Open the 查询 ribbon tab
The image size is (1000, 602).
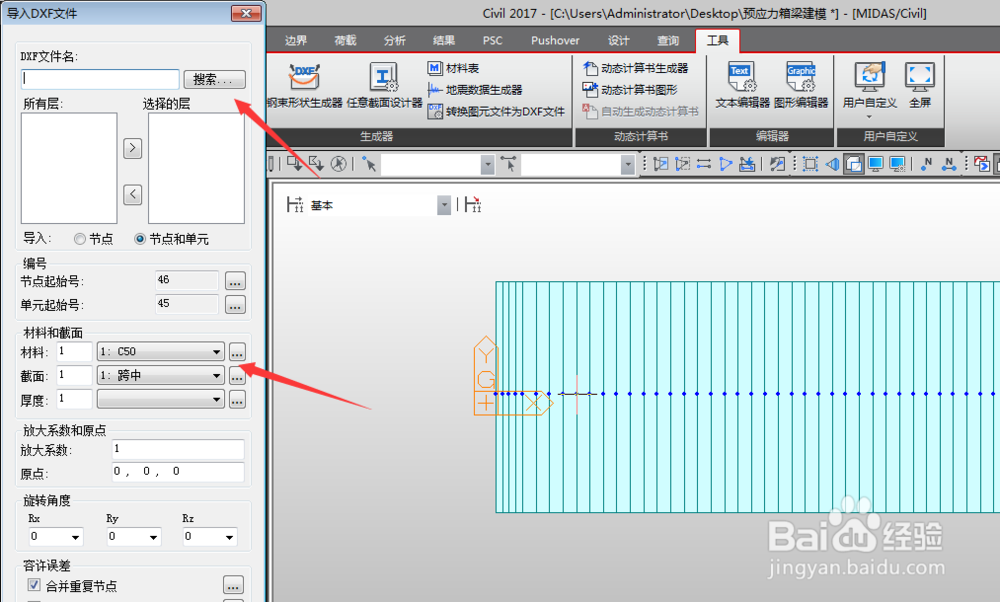click(668, 41)
